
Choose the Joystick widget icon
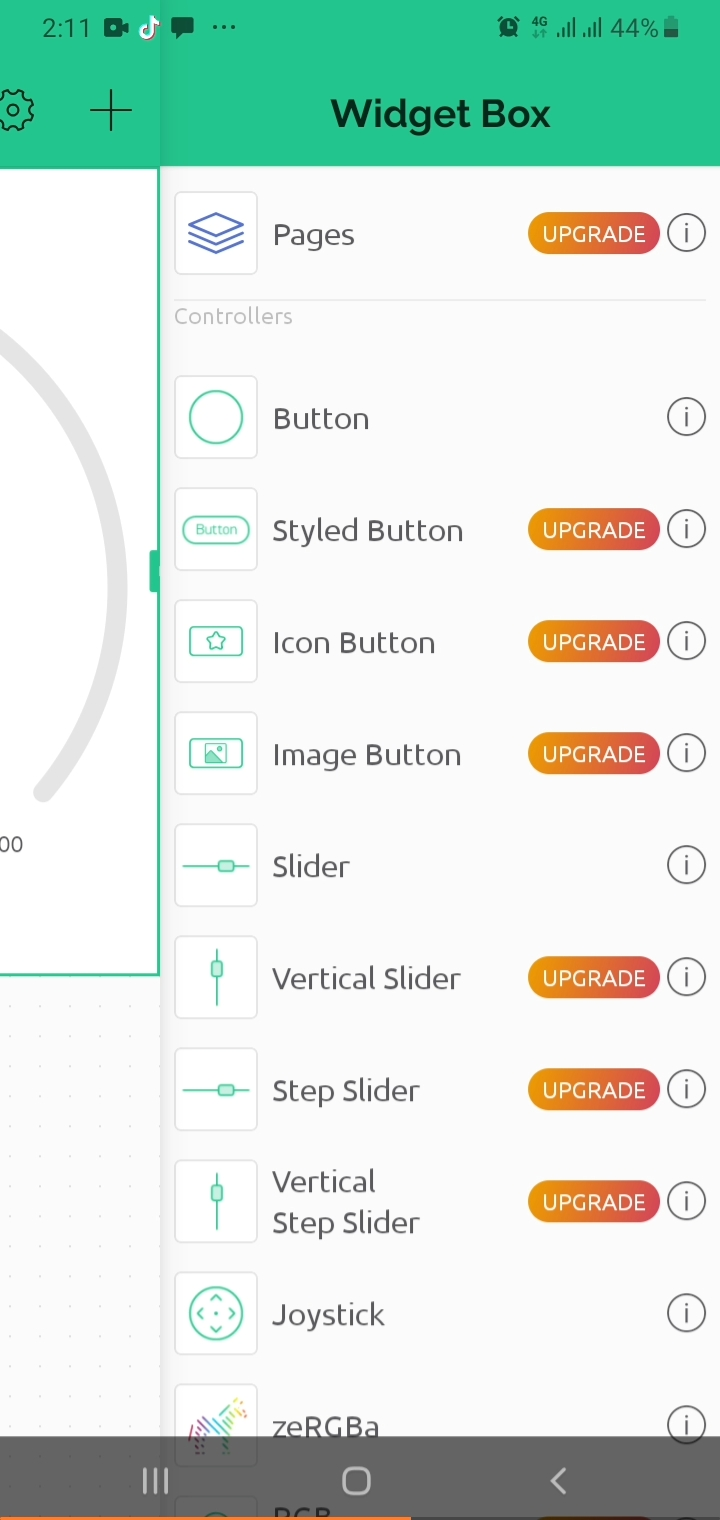pyautogui.click(x=216, y=1313)
